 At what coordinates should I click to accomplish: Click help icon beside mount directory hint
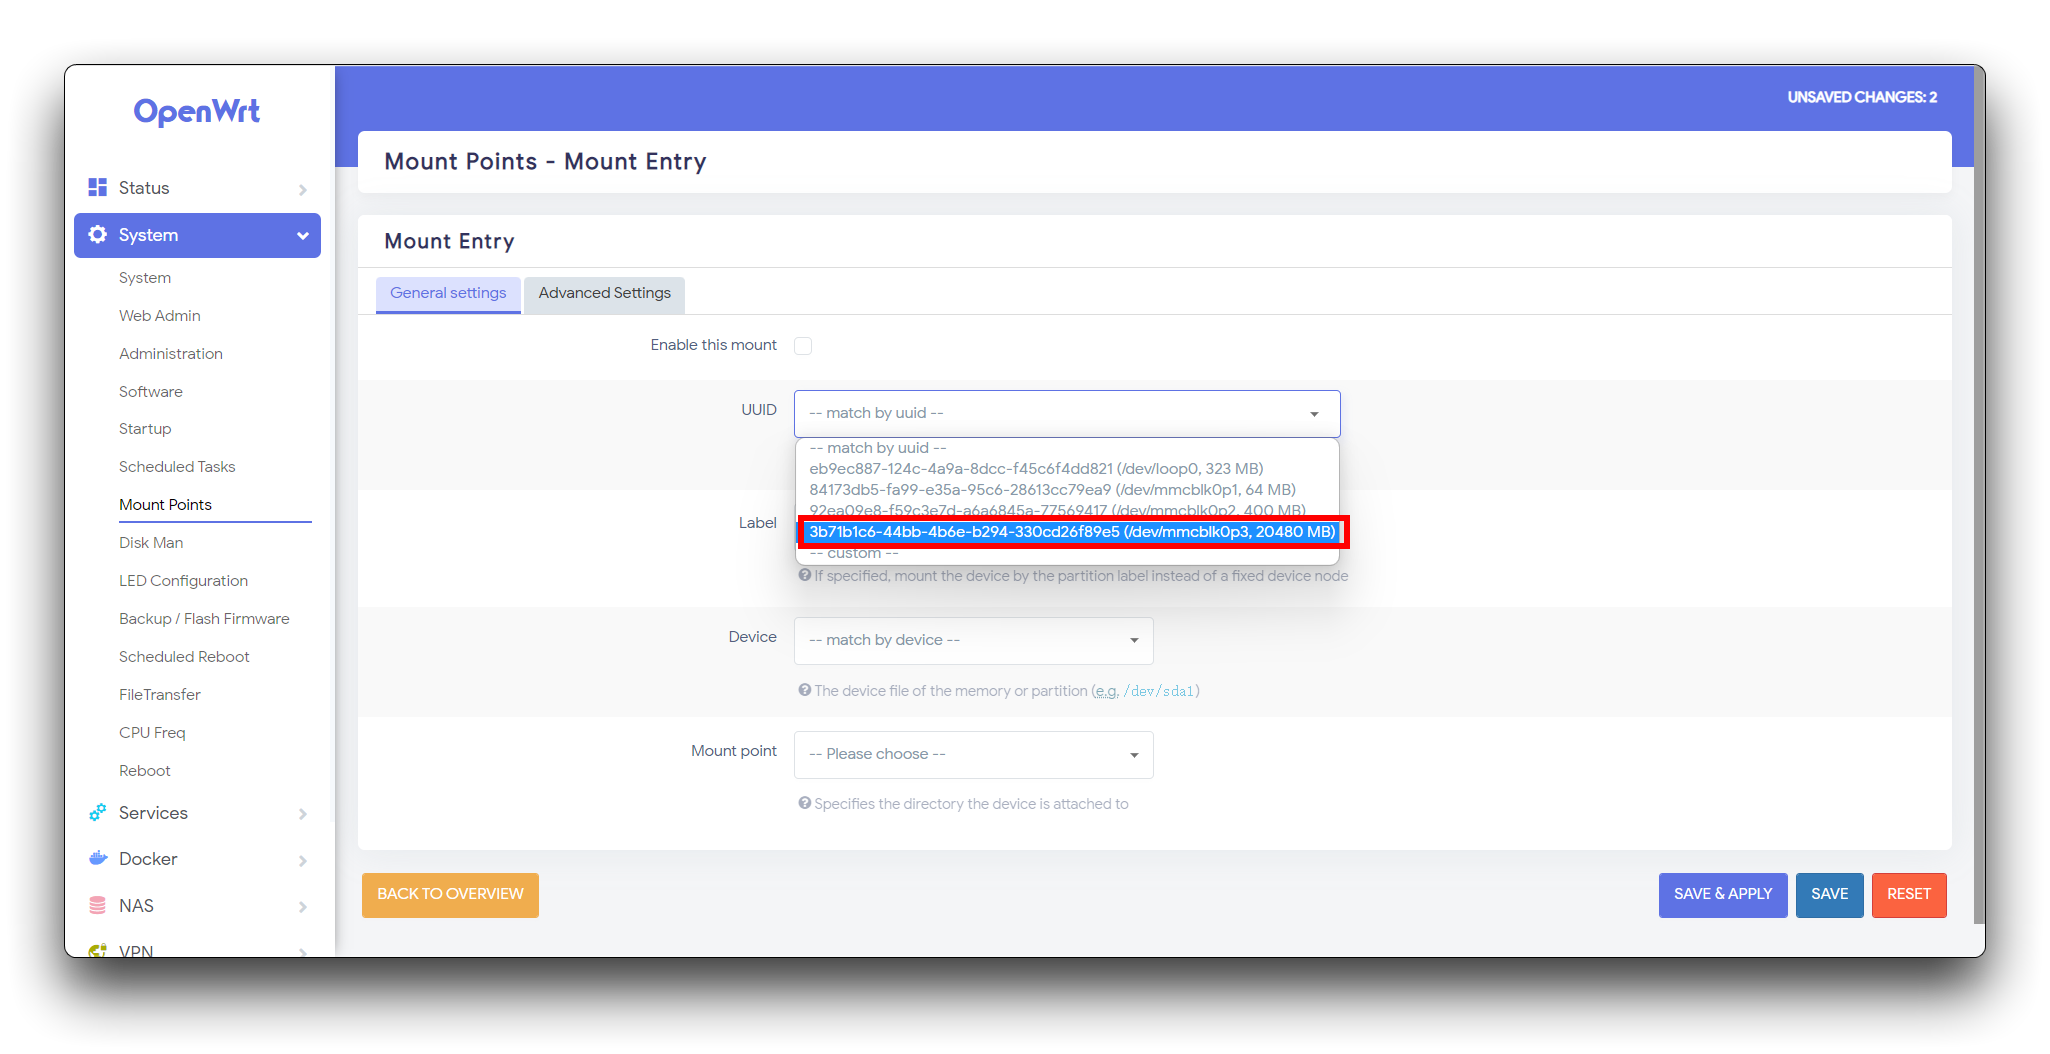click(804, 803)
